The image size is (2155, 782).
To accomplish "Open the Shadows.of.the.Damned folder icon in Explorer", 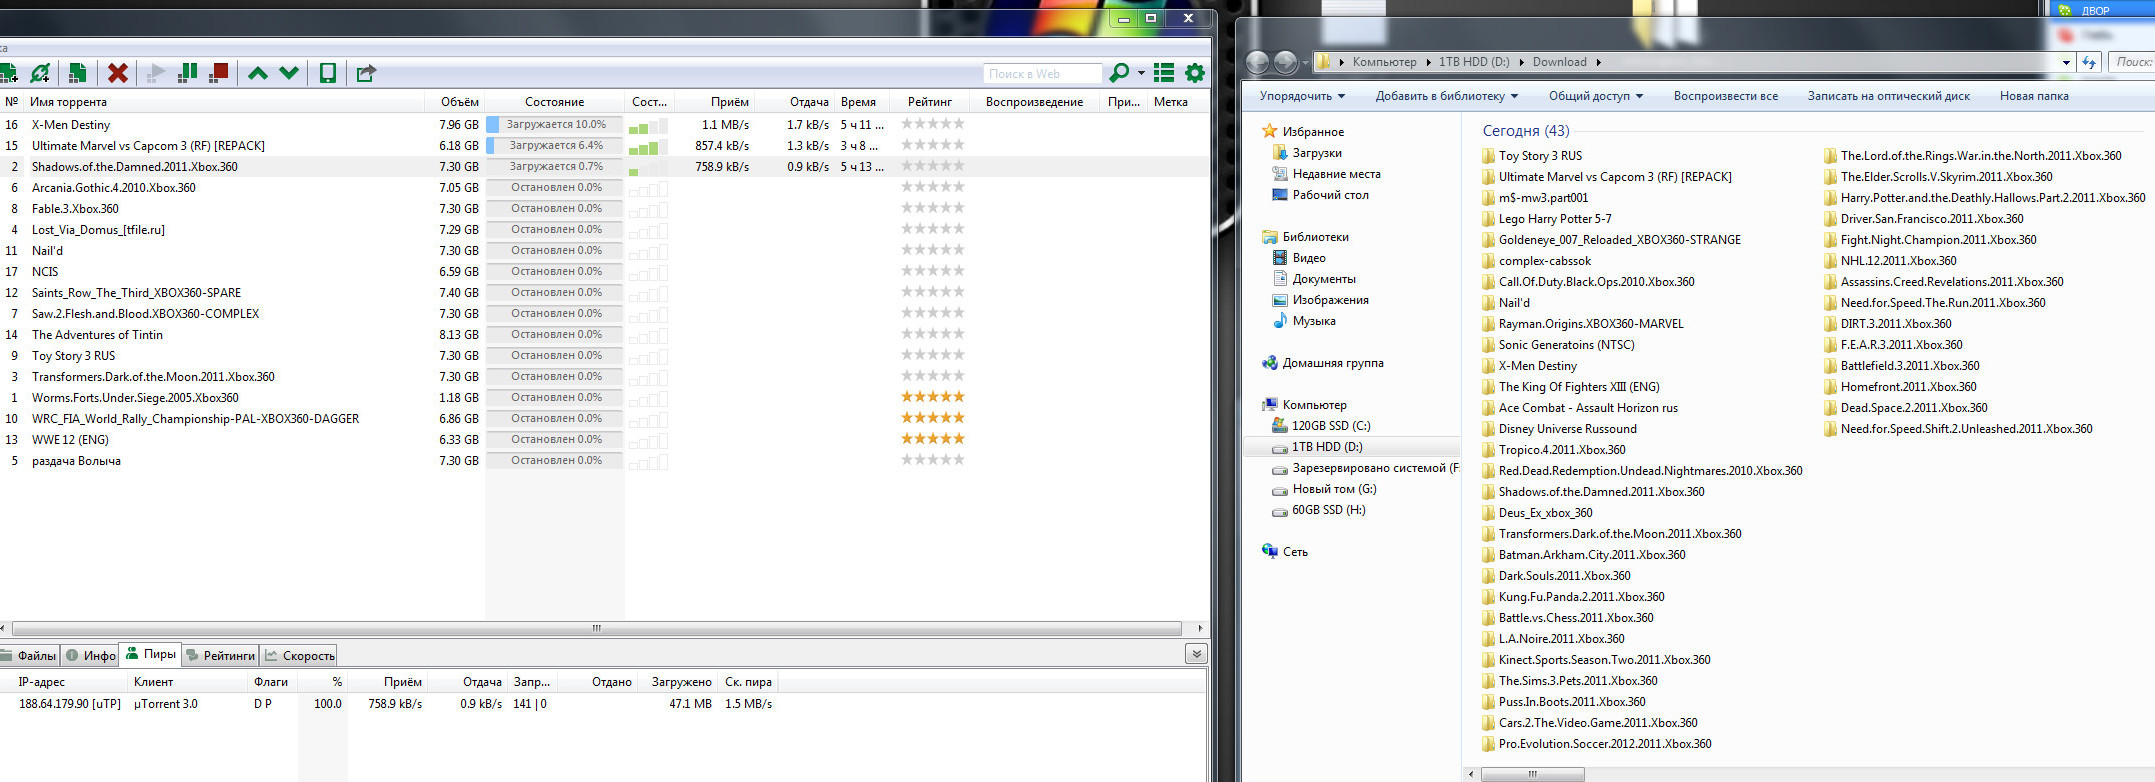I will tap(1488, 492).
